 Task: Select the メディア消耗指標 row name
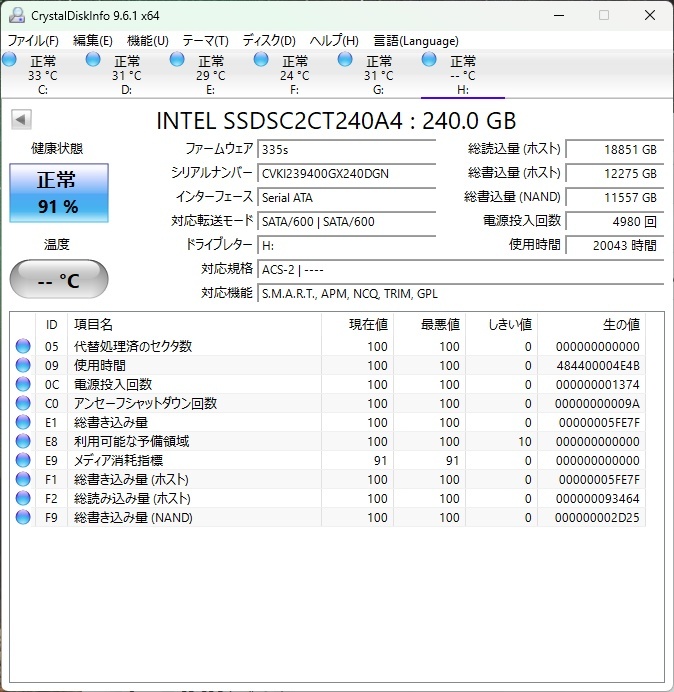118,460
